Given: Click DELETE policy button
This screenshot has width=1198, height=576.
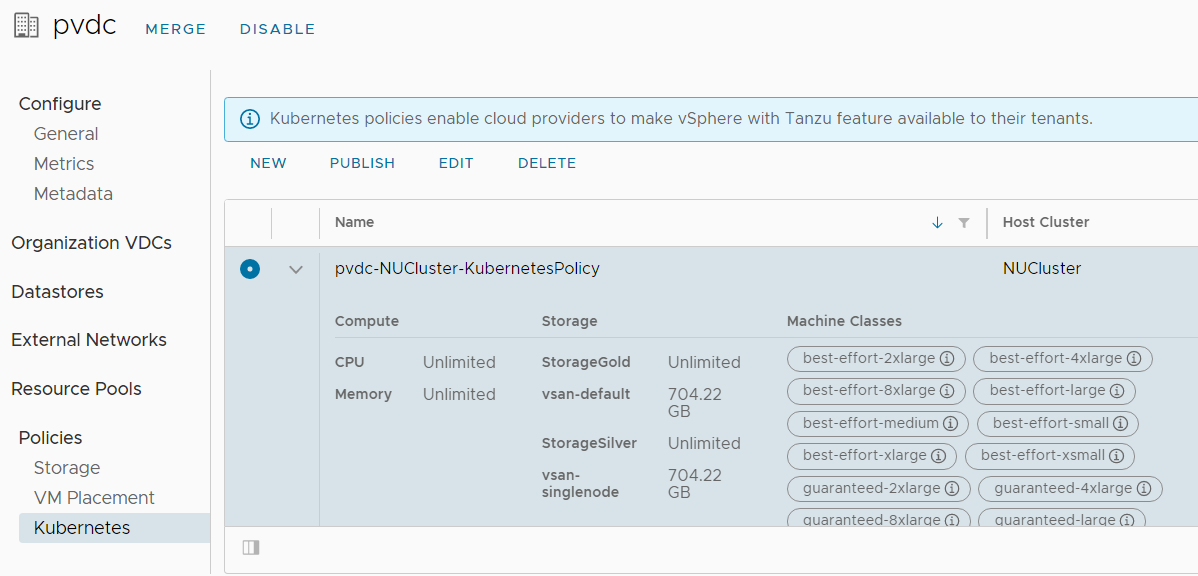Looking at the screenshot, I should (547, 163).
